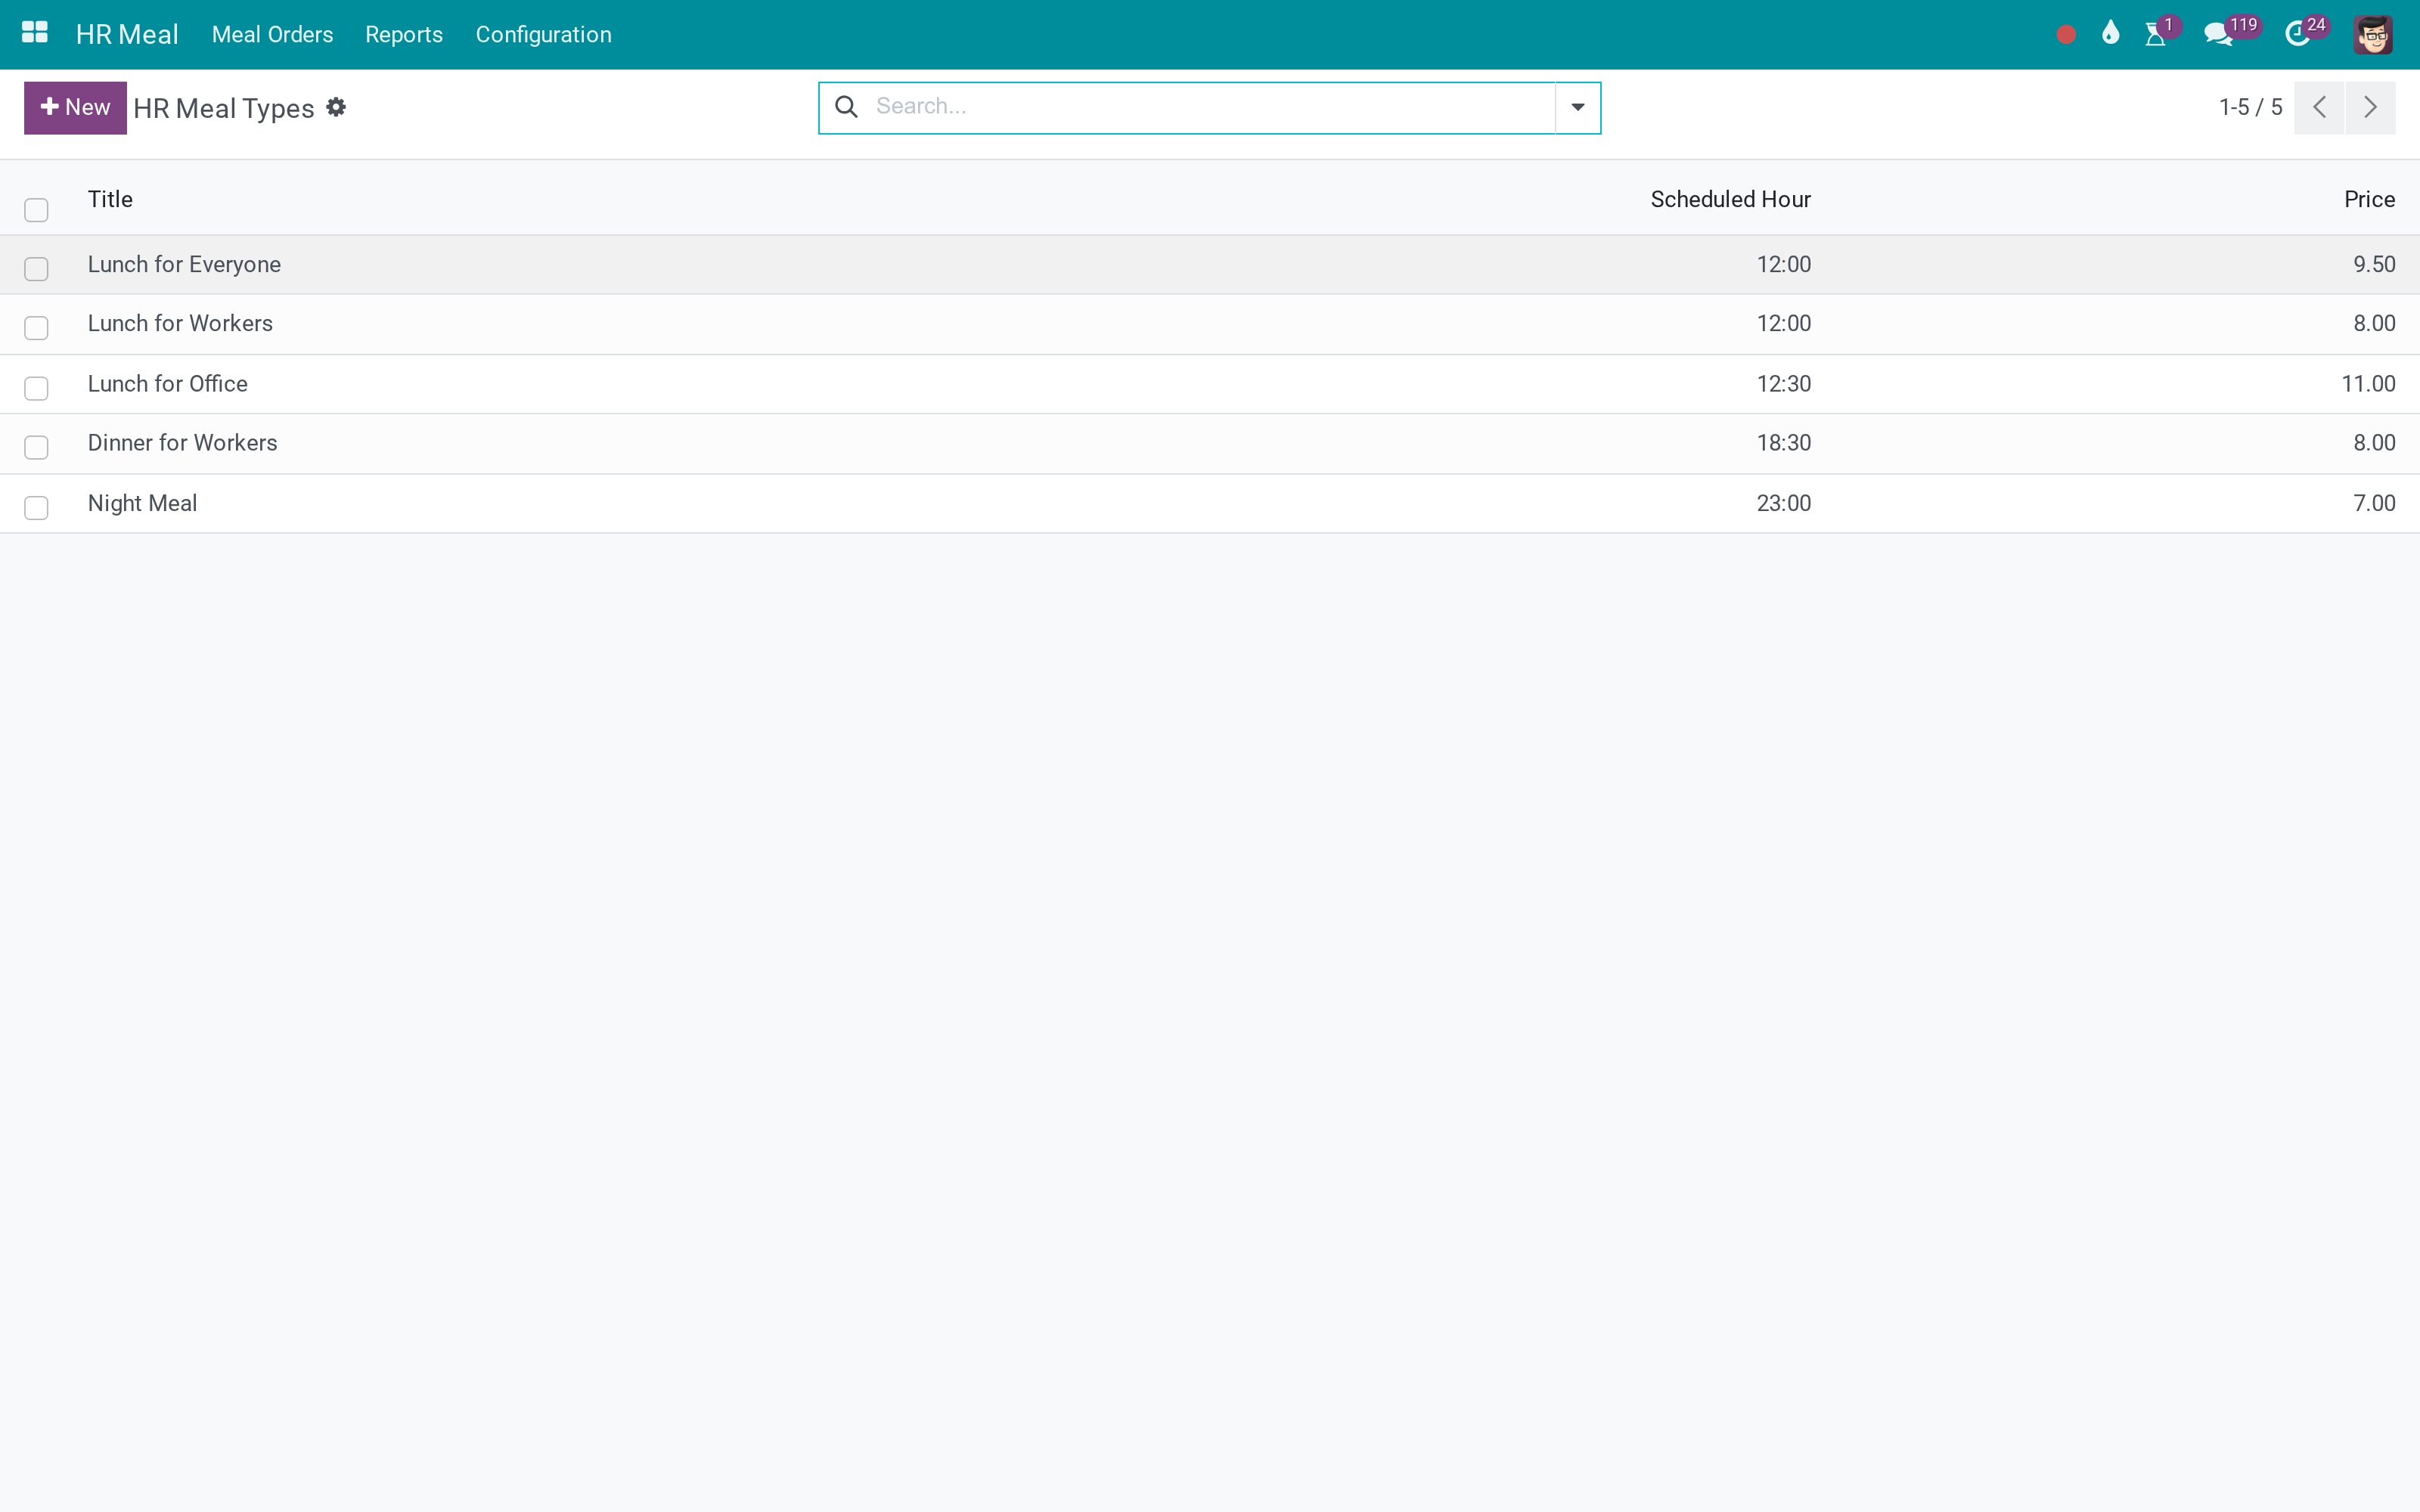Tick the Lunch for Office row checkbox
The width and height of the screenshot is (2420, 1512).
(x=36, y=388)
